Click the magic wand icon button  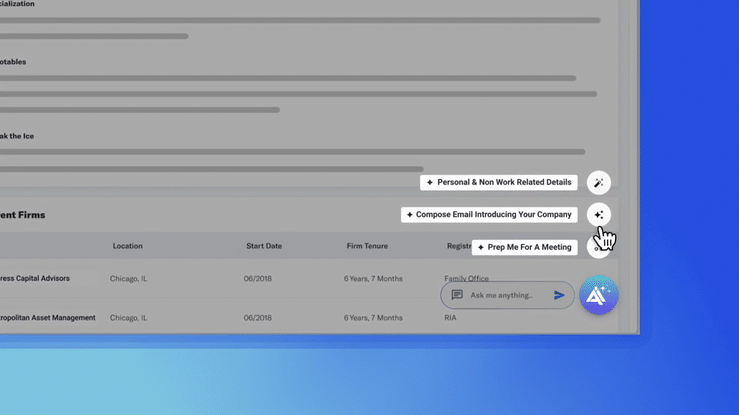coord(598,183)
